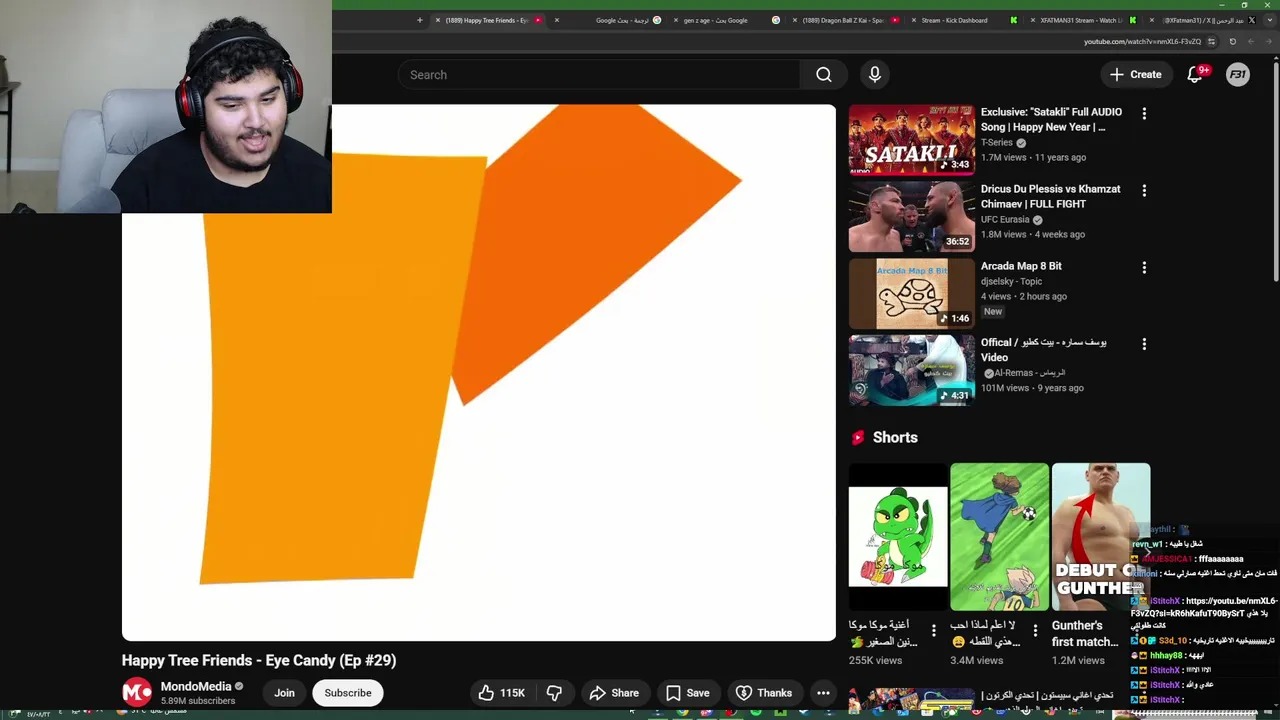The width and height of the screenshot is (1280, 720).
Task: Open Satakli video thumbnail
Action: 912,140
